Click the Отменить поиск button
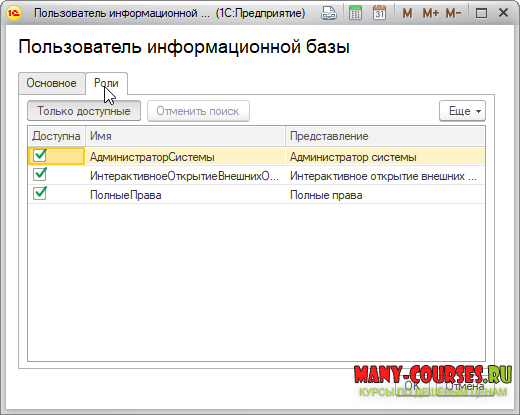 pyautogui.click(x=198, y=111)
